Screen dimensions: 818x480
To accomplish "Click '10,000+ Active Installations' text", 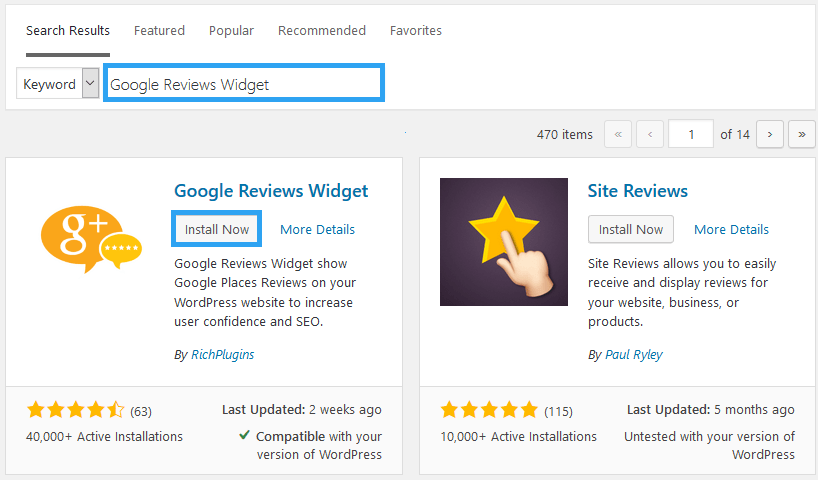I will (x=518, y=436).
